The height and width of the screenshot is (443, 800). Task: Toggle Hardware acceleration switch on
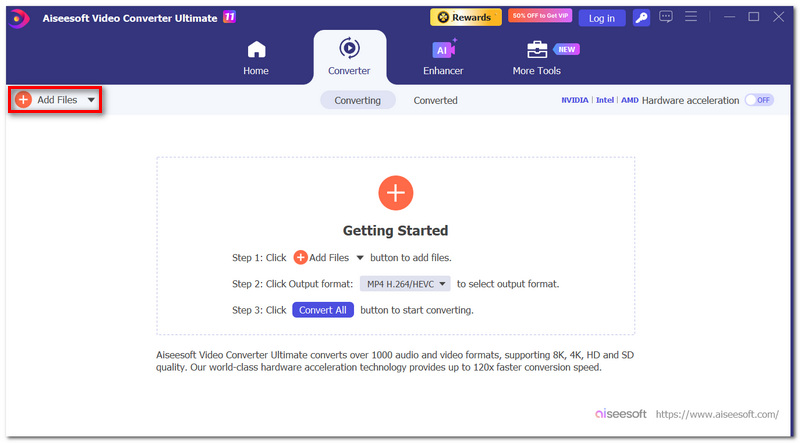pos(759,100)
